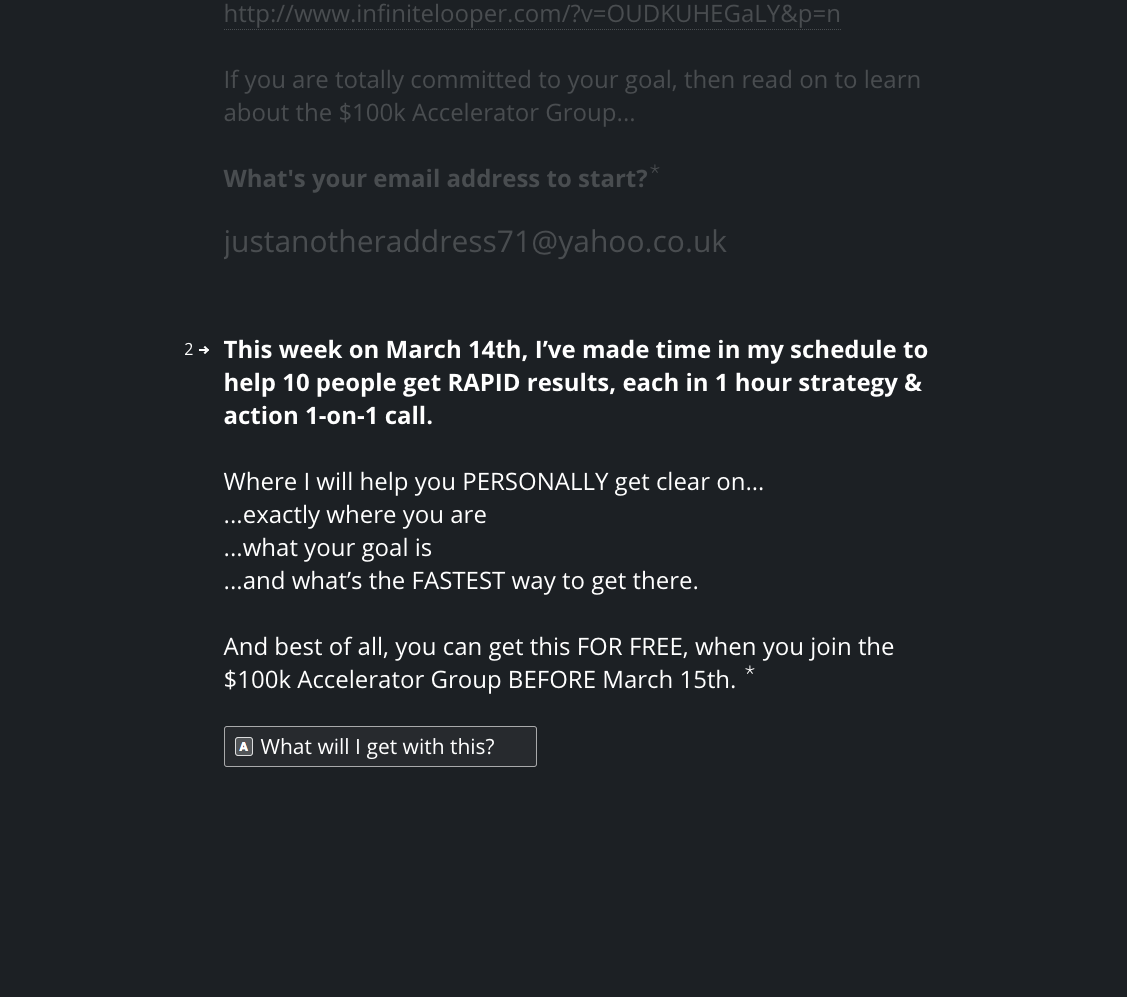Click the arrow icon beside question 2
The height and width of the screenshot is (997, 1127).
204,350
